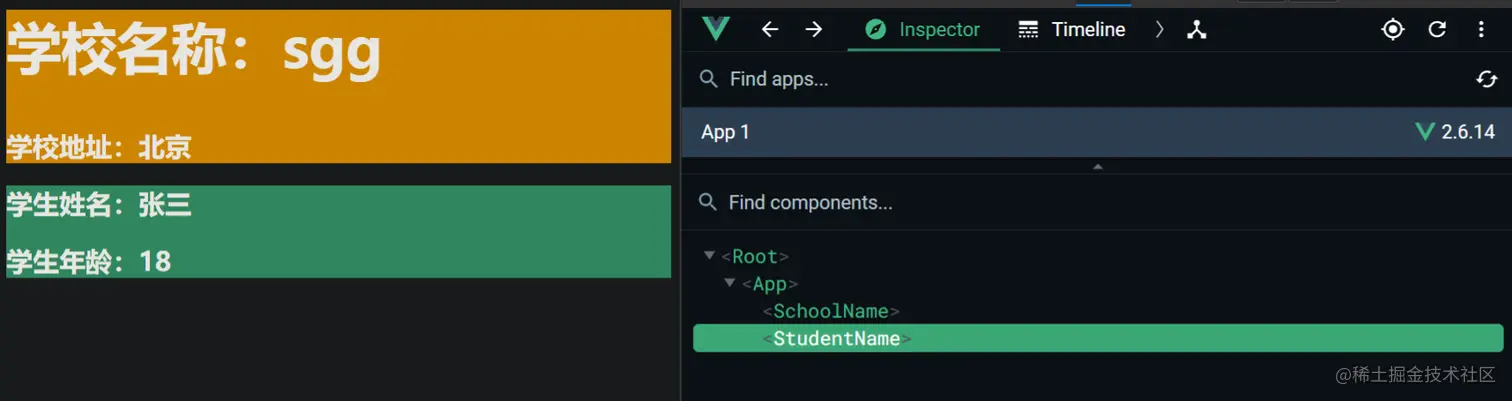Expand more tabs via chevron after Timeline
The image size is (1512, 401).
click(1160, 29)
